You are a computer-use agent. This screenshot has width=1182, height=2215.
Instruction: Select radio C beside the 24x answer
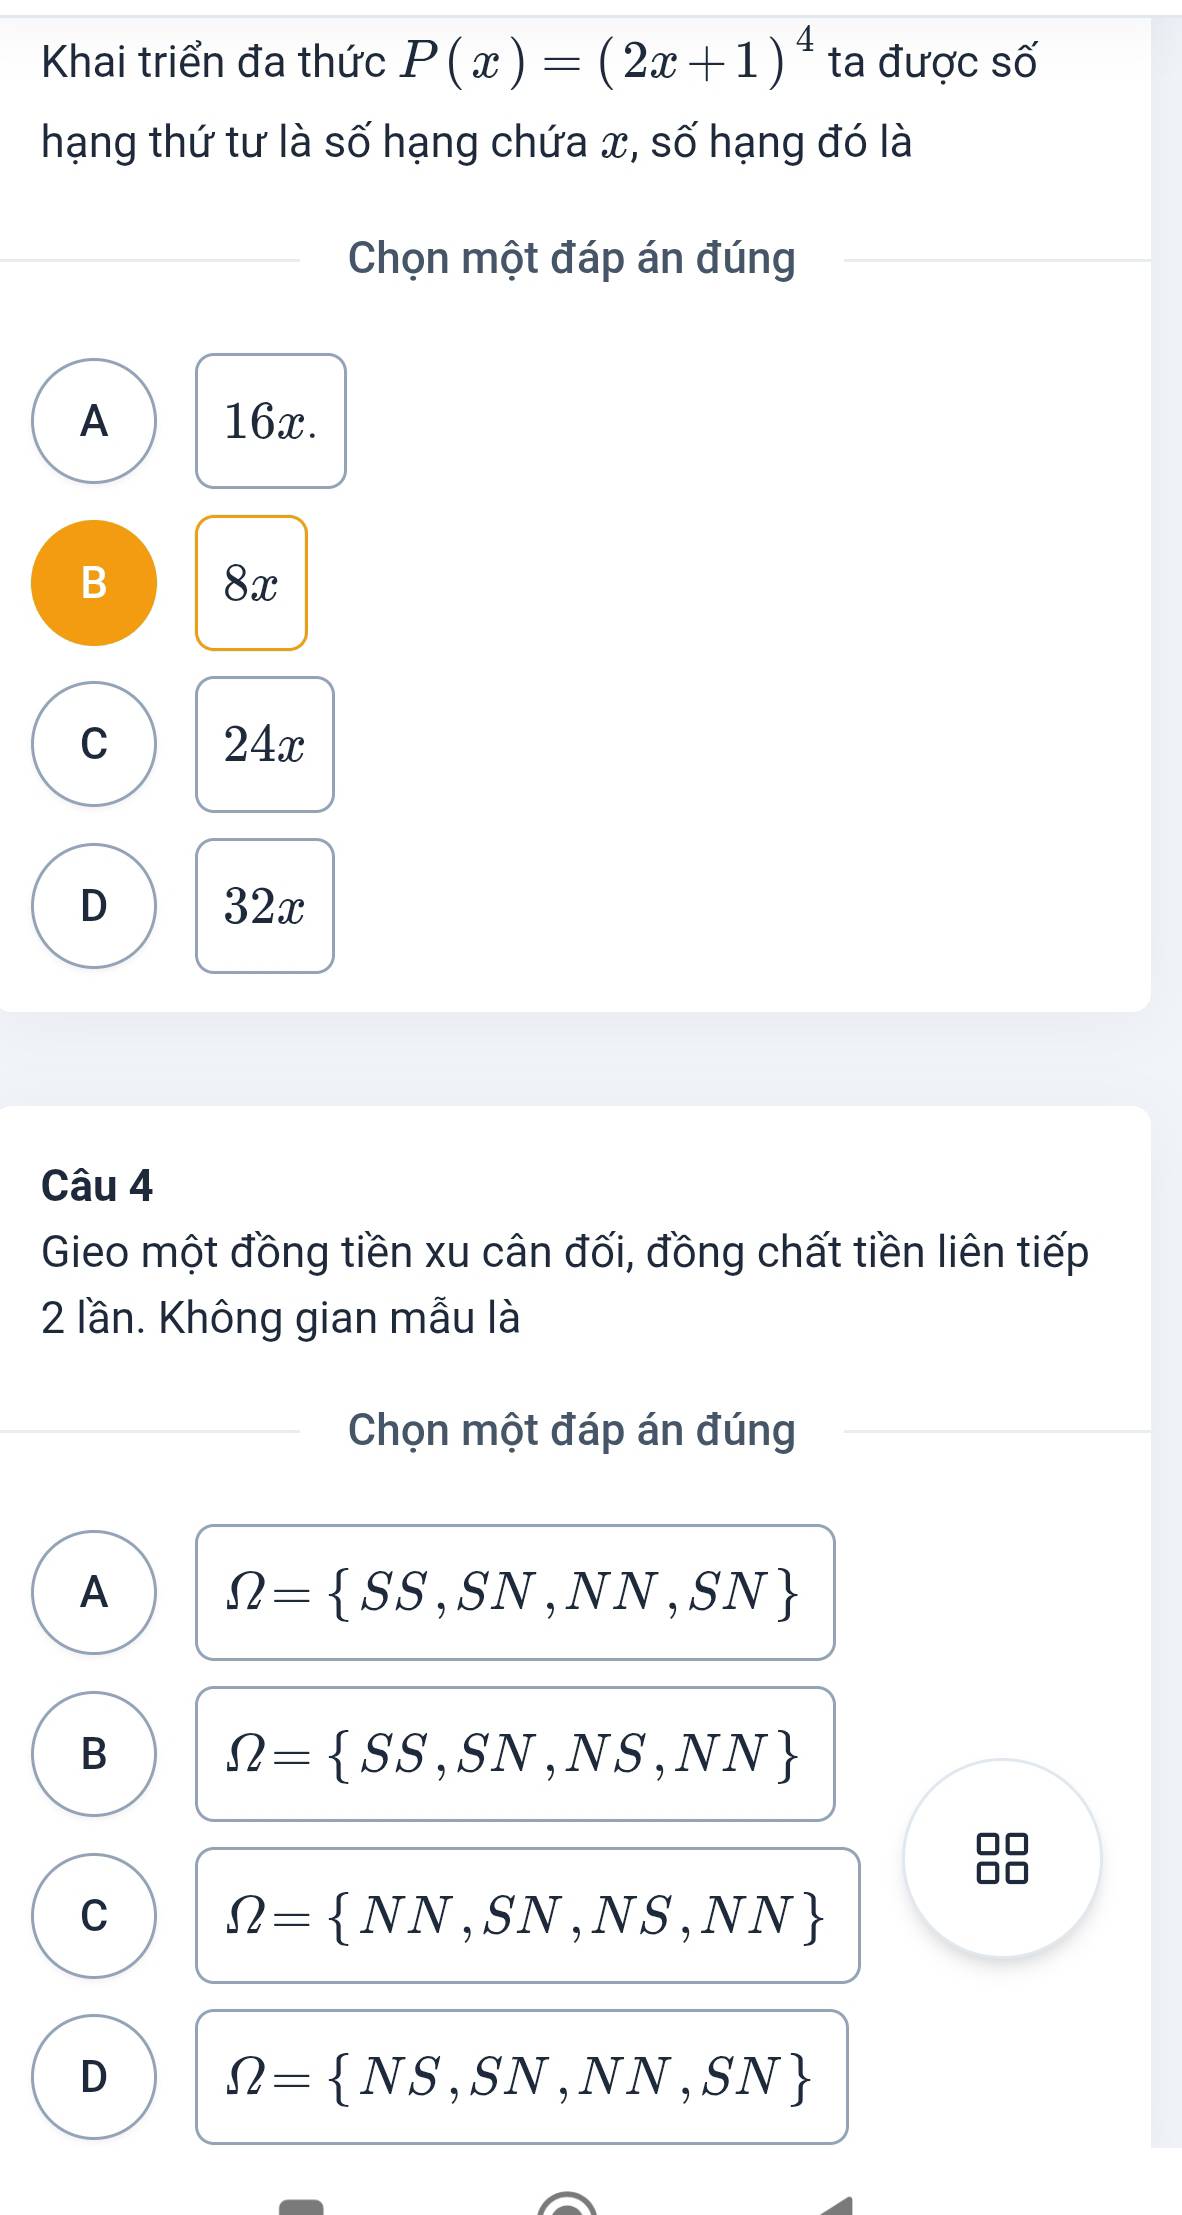[94, 744]
